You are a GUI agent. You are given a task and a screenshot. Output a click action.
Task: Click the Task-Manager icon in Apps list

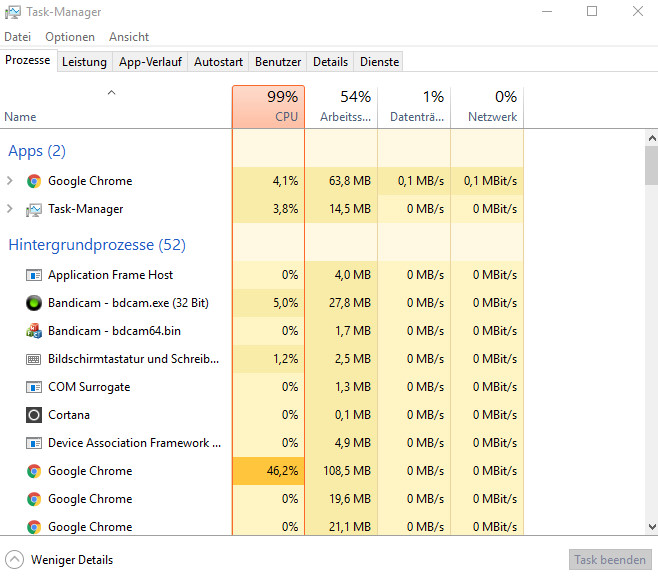[x=34, y=209]
